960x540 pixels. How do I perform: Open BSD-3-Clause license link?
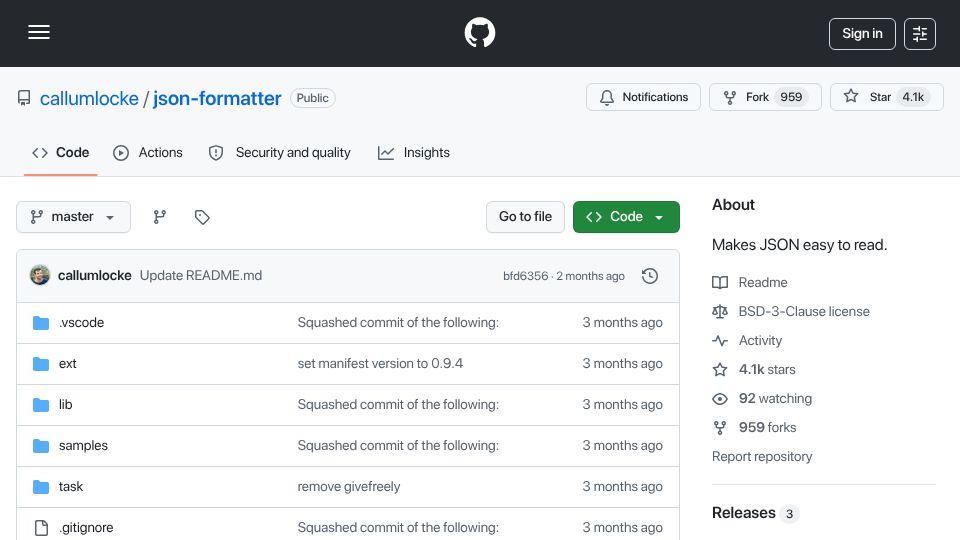click(x=804, y=312)
